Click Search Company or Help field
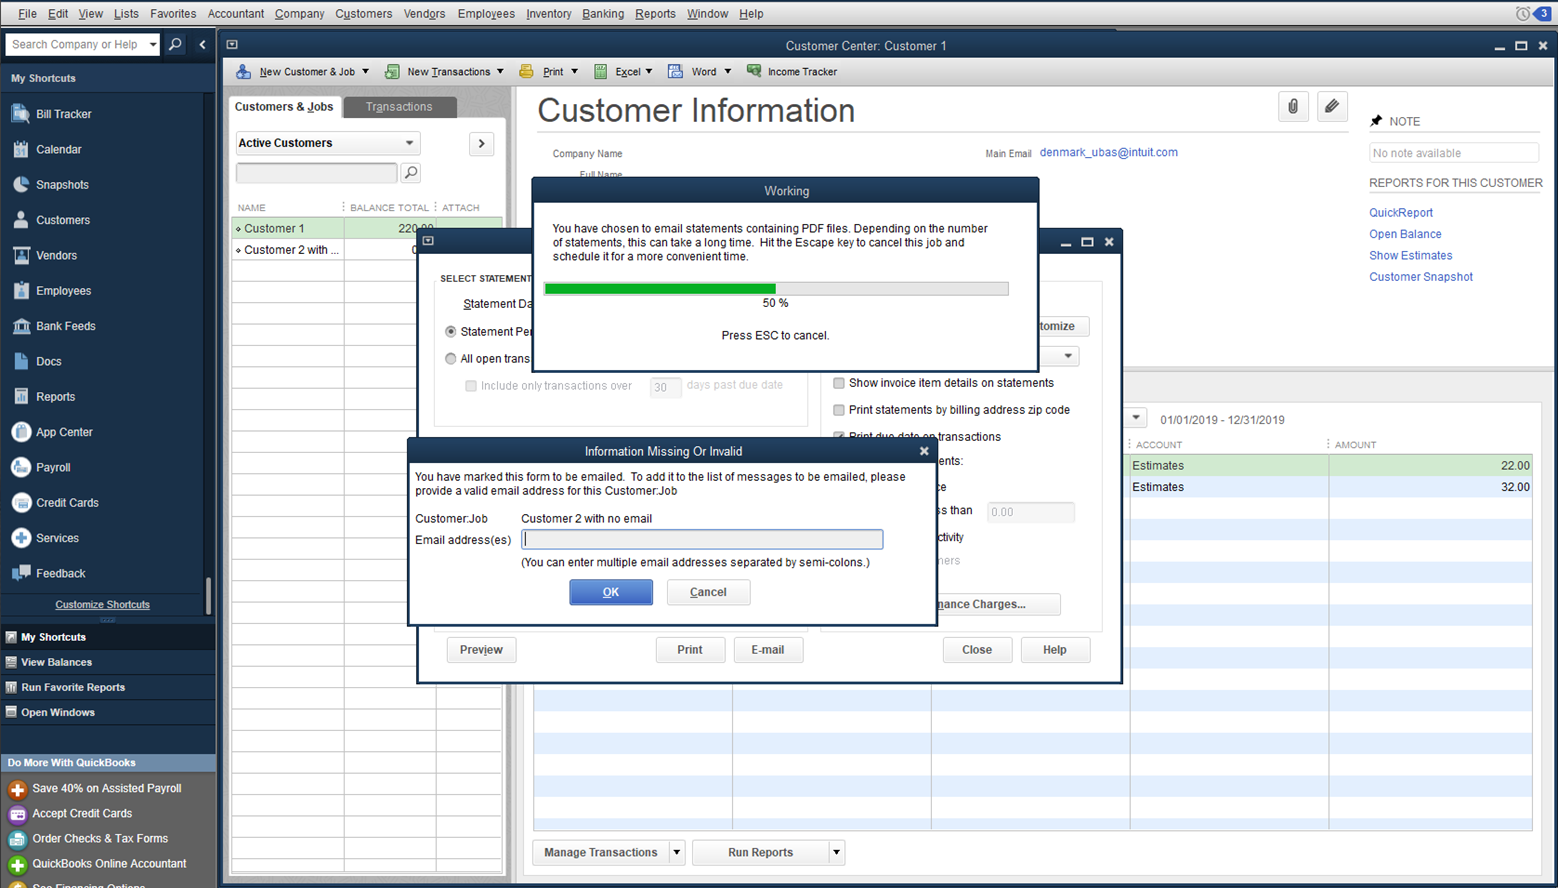The image size is (1558, 888). pyautogui.click(x=76, y=44)
